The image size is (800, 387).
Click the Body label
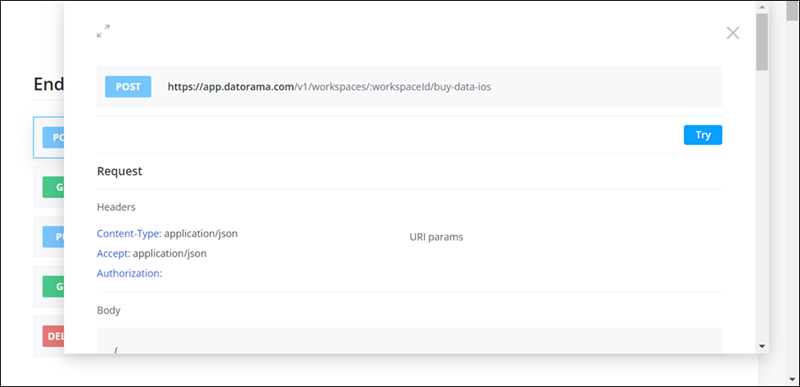(109, 310)
